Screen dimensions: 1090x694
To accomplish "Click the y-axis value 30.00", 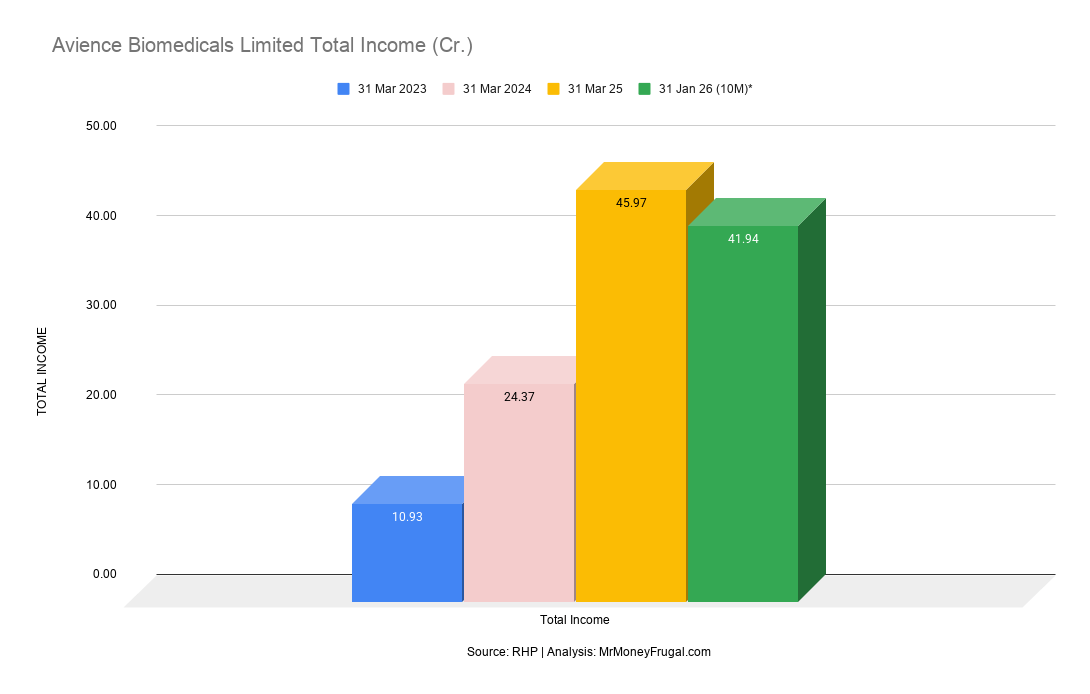I will click(x=101, y=305).
